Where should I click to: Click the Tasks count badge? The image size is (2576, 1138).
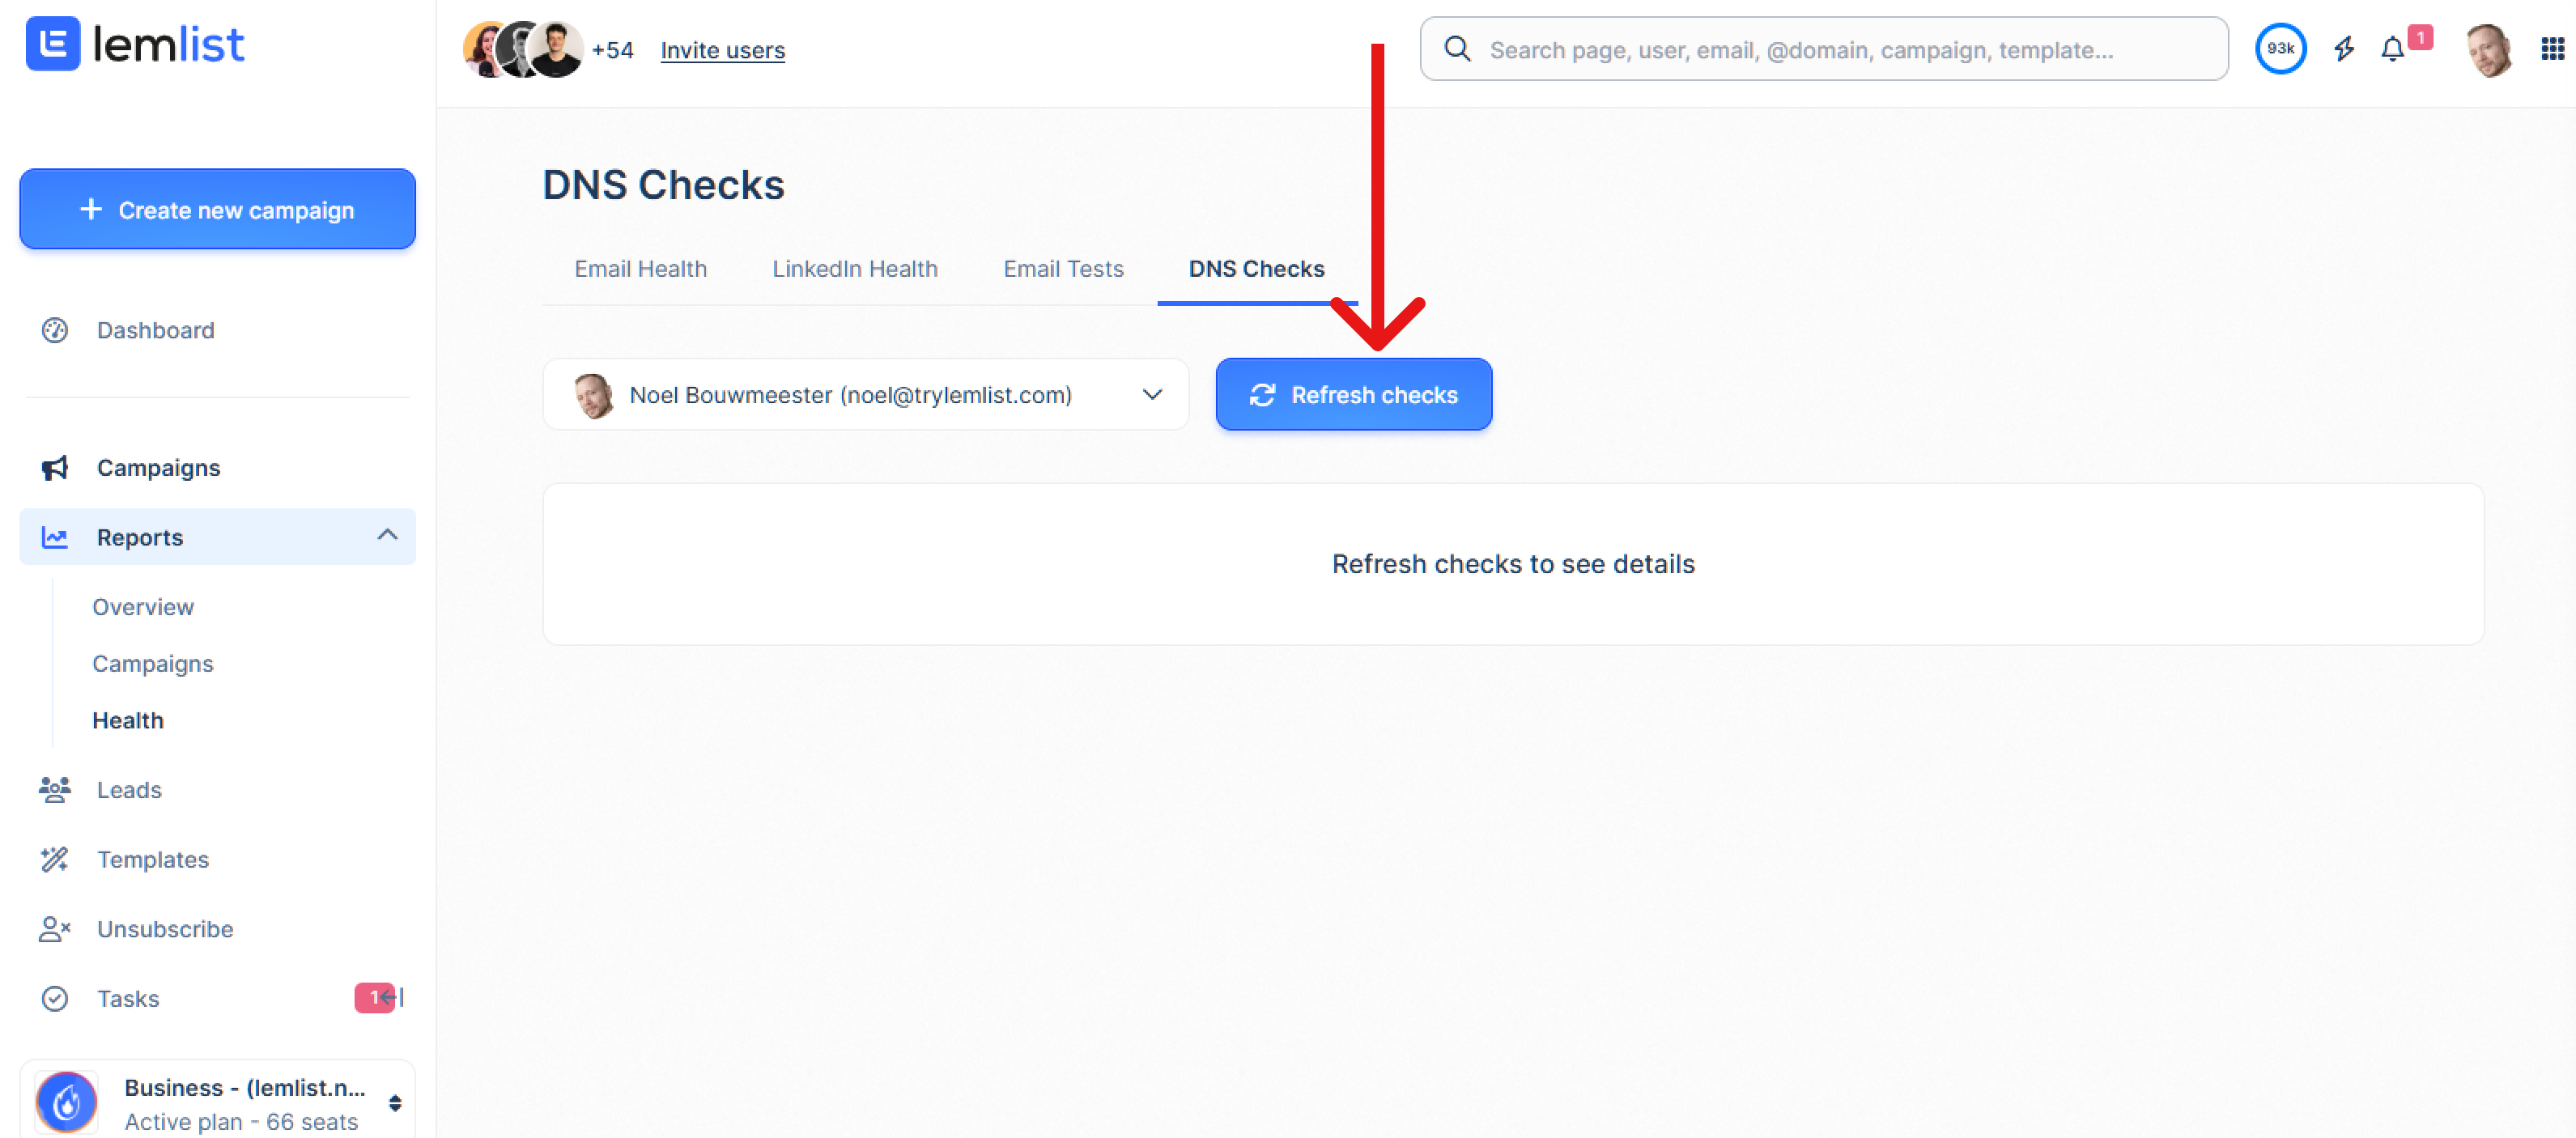coord(375,998)
